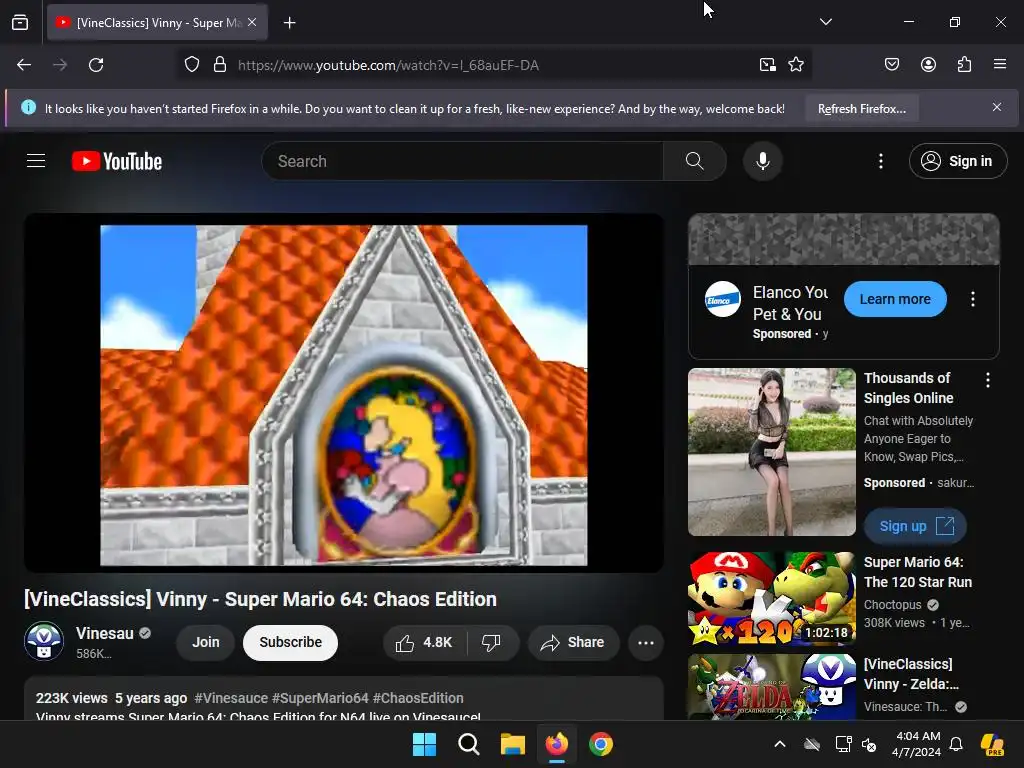Open muted volume tray icon
This screenshot has height=768, width=1024.
pyautogui.click(x=869, y=744)
